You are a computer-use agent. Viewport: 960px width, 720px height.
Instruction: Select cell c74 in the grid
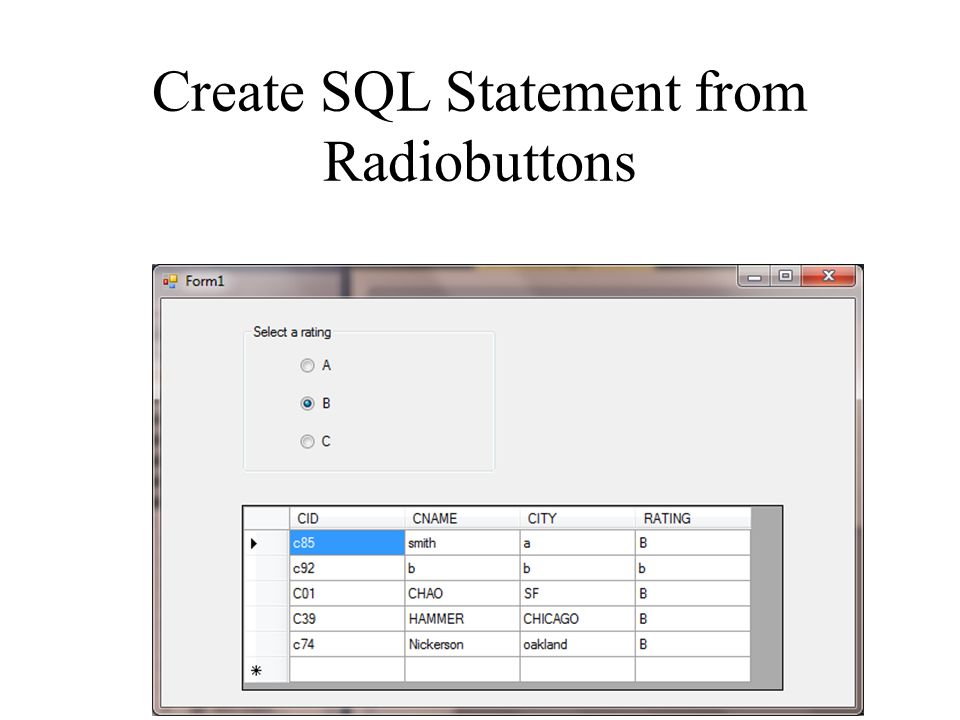347,645
